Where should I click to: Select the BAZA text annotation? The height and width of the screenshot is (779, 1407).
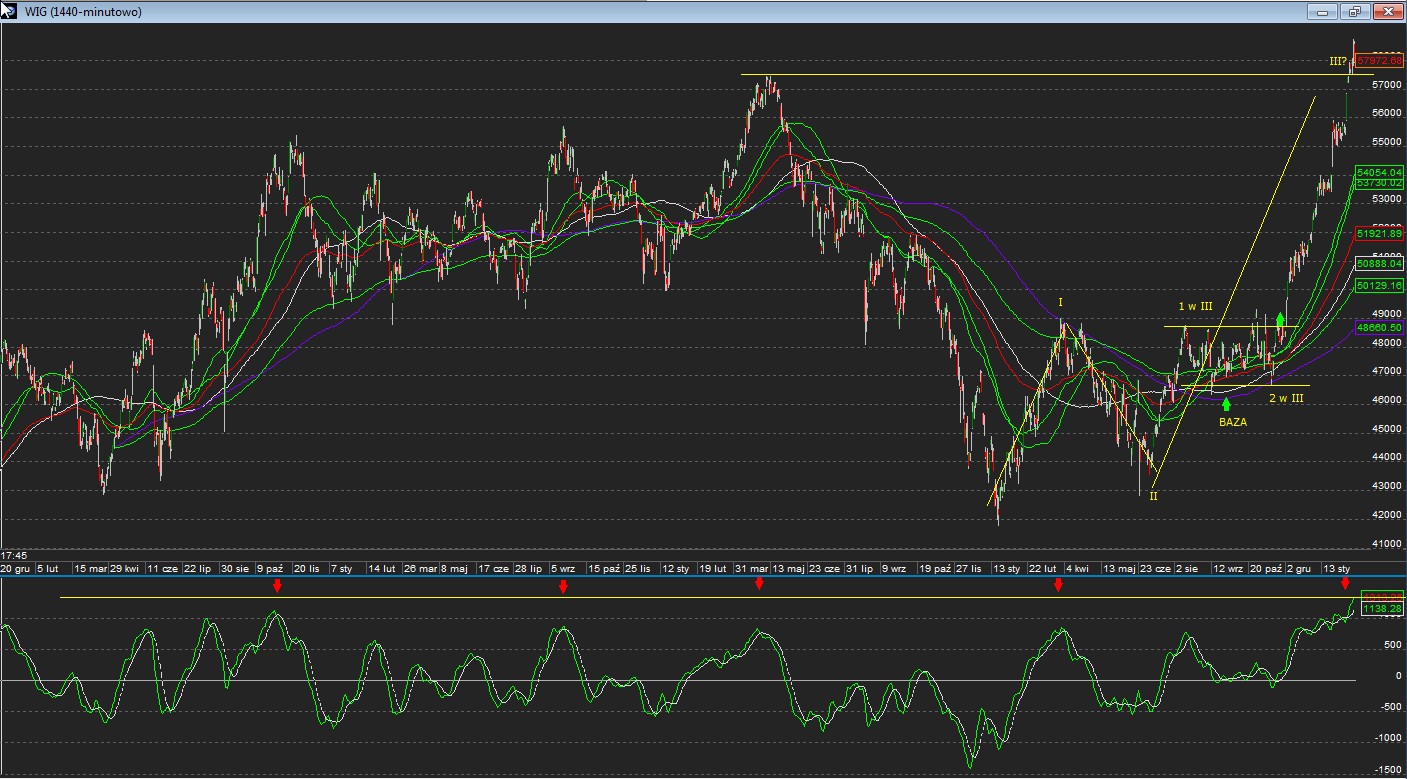pyautogui.click(x=1233, y=423)
